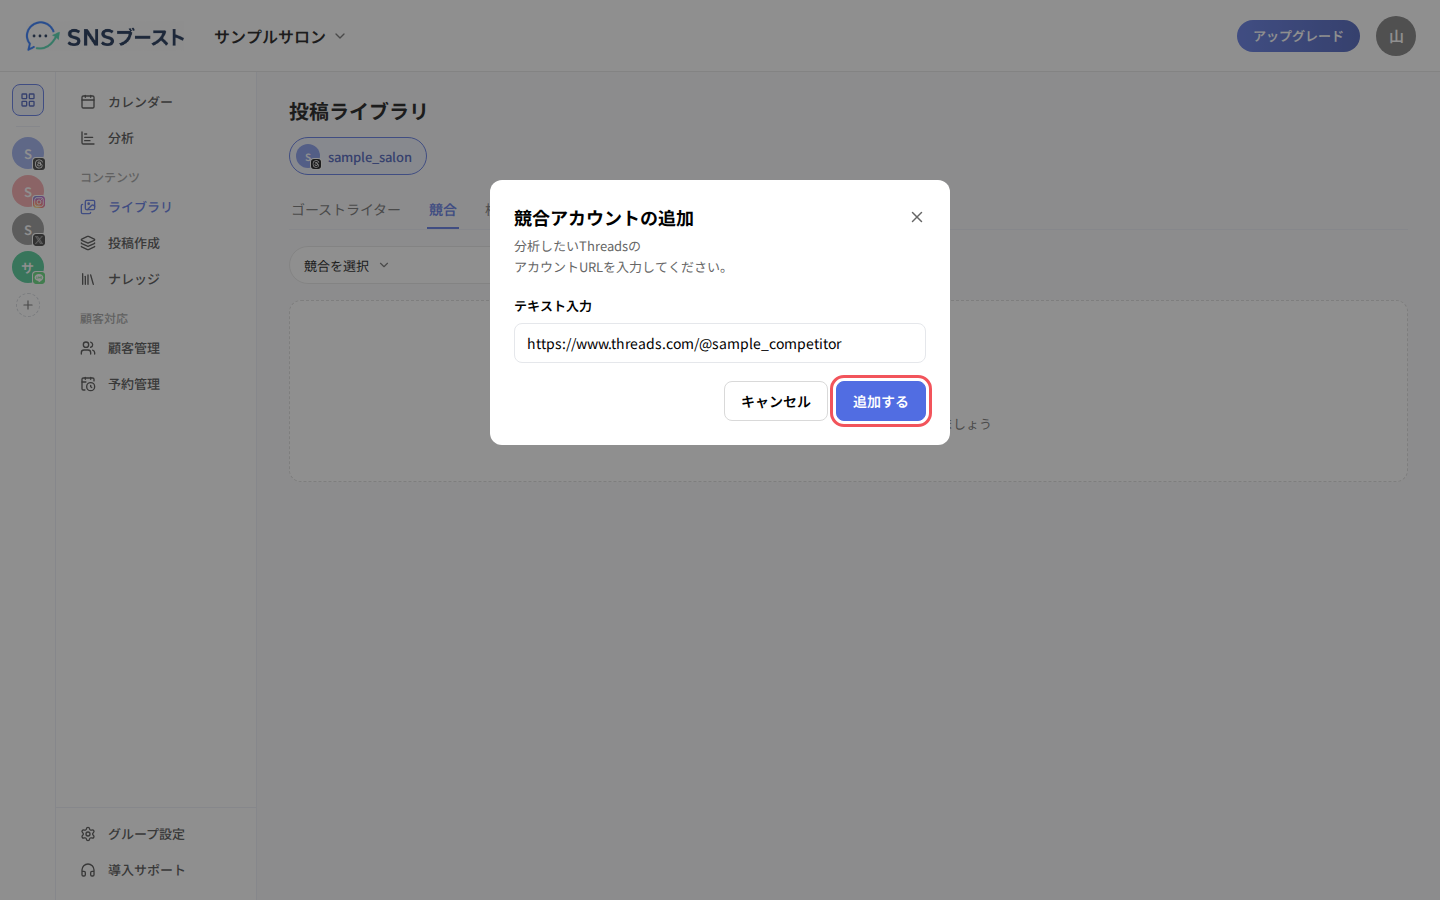Switch to the 競合 tab

pyautogui.click(x=443, y=210)
